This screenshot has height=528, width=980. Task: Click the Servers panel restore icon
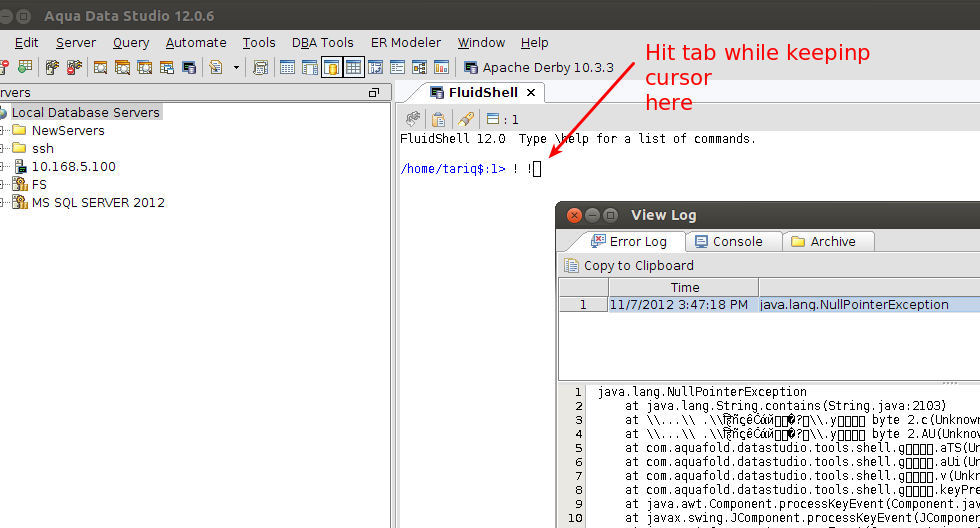click(374, 92)
